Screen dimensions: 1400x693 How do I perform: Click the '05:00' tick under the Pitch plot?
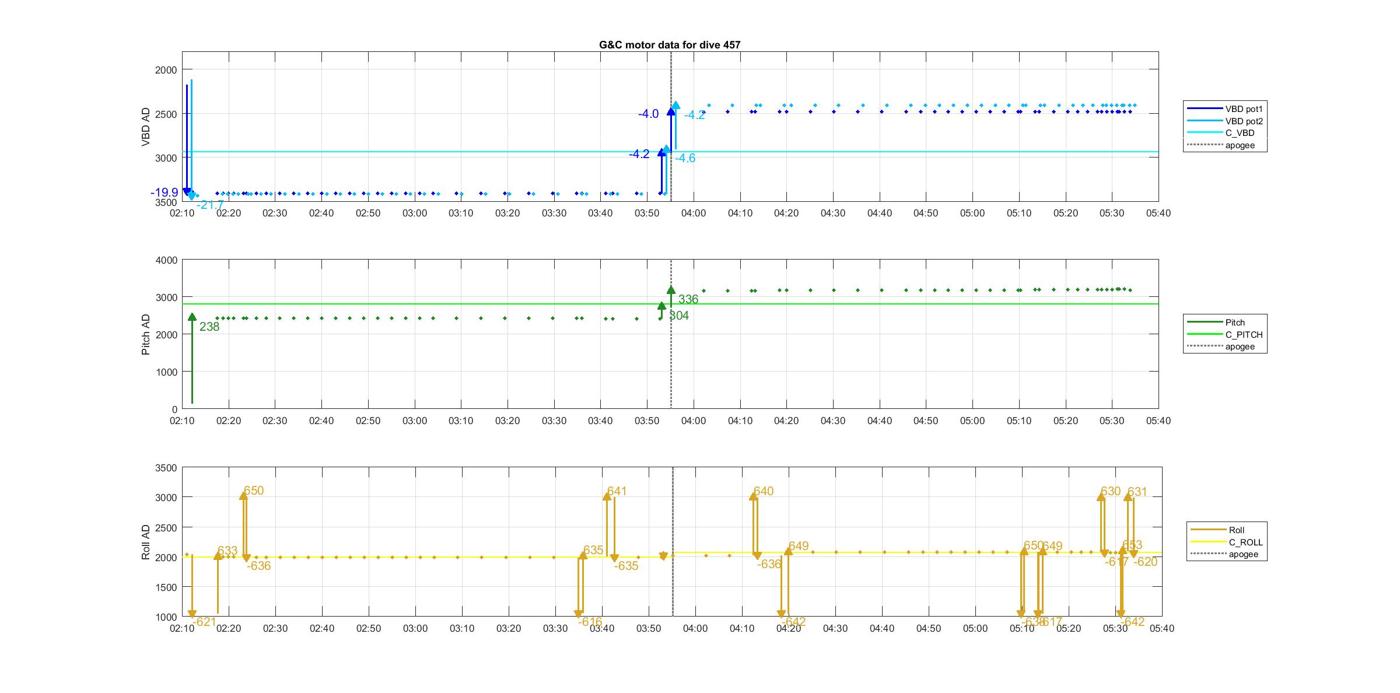972,421
